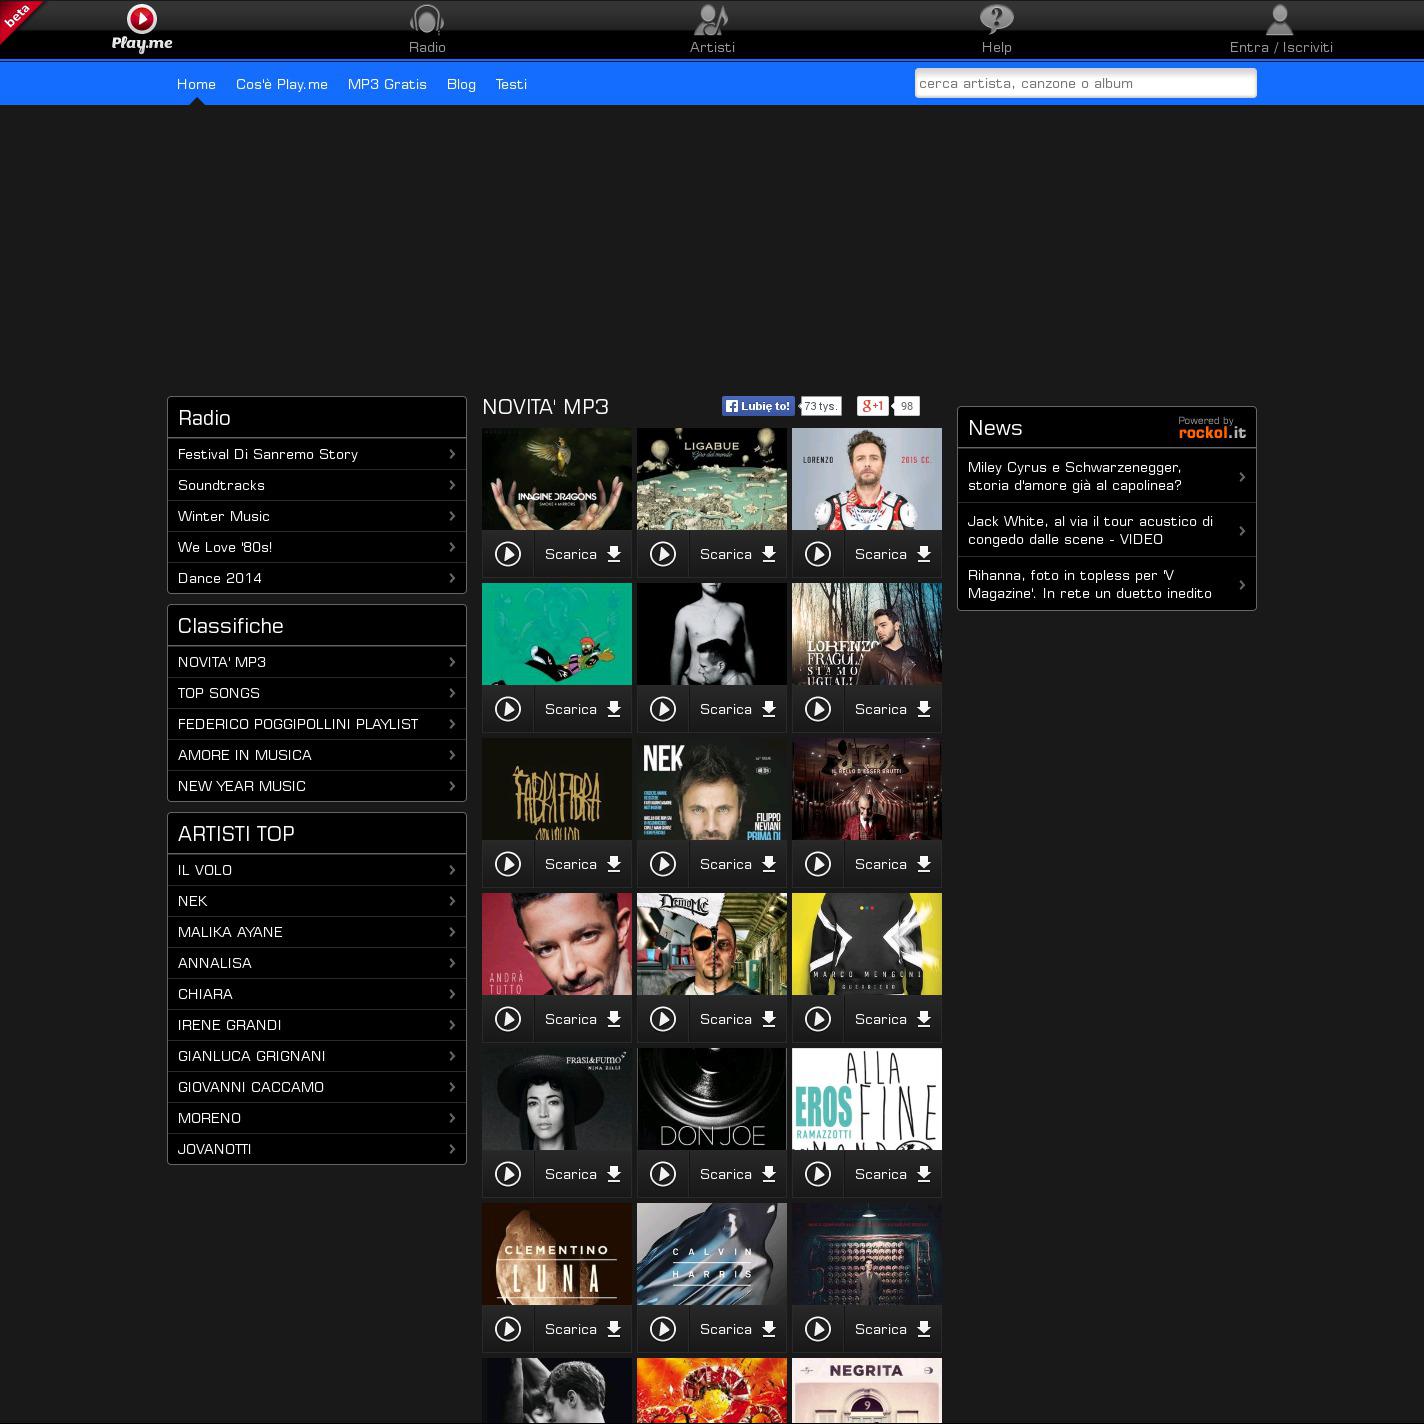Play the Imagine Dragons album
Screen dimensions: 1424x1424
(x=508, y=554)
